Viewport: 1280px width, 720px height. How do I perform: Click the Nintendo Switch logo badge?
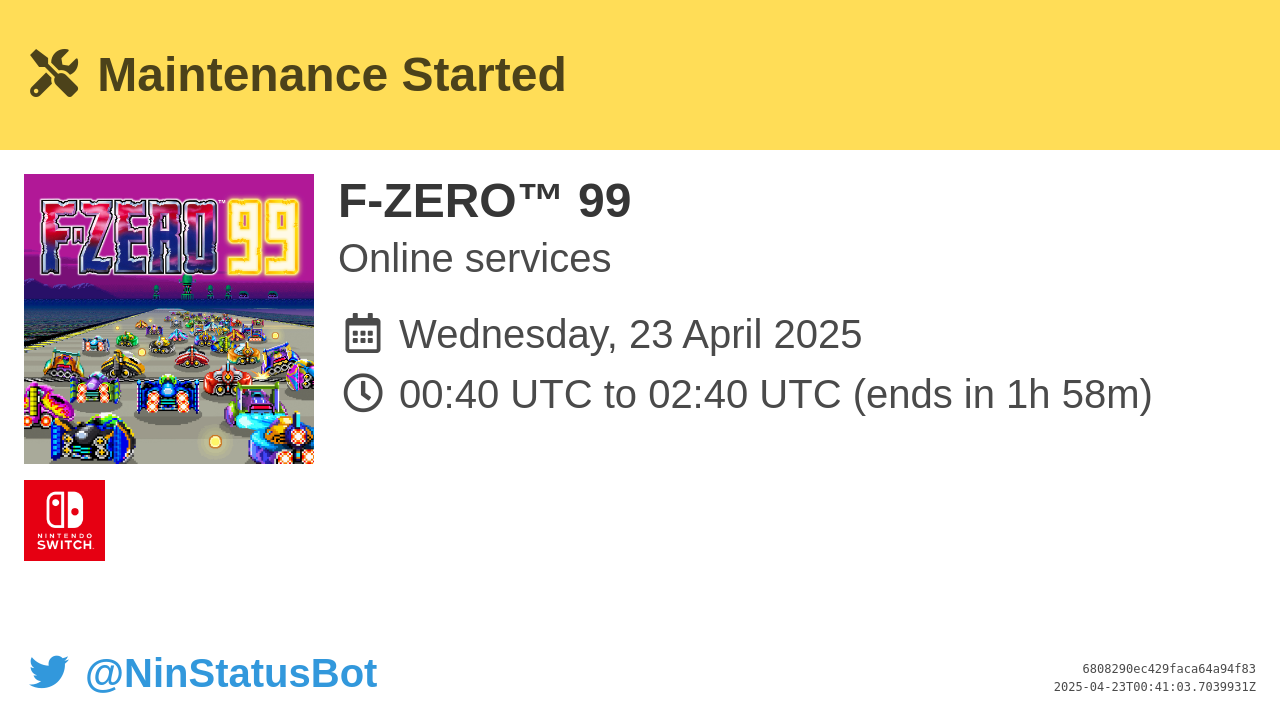click(64, 520)
